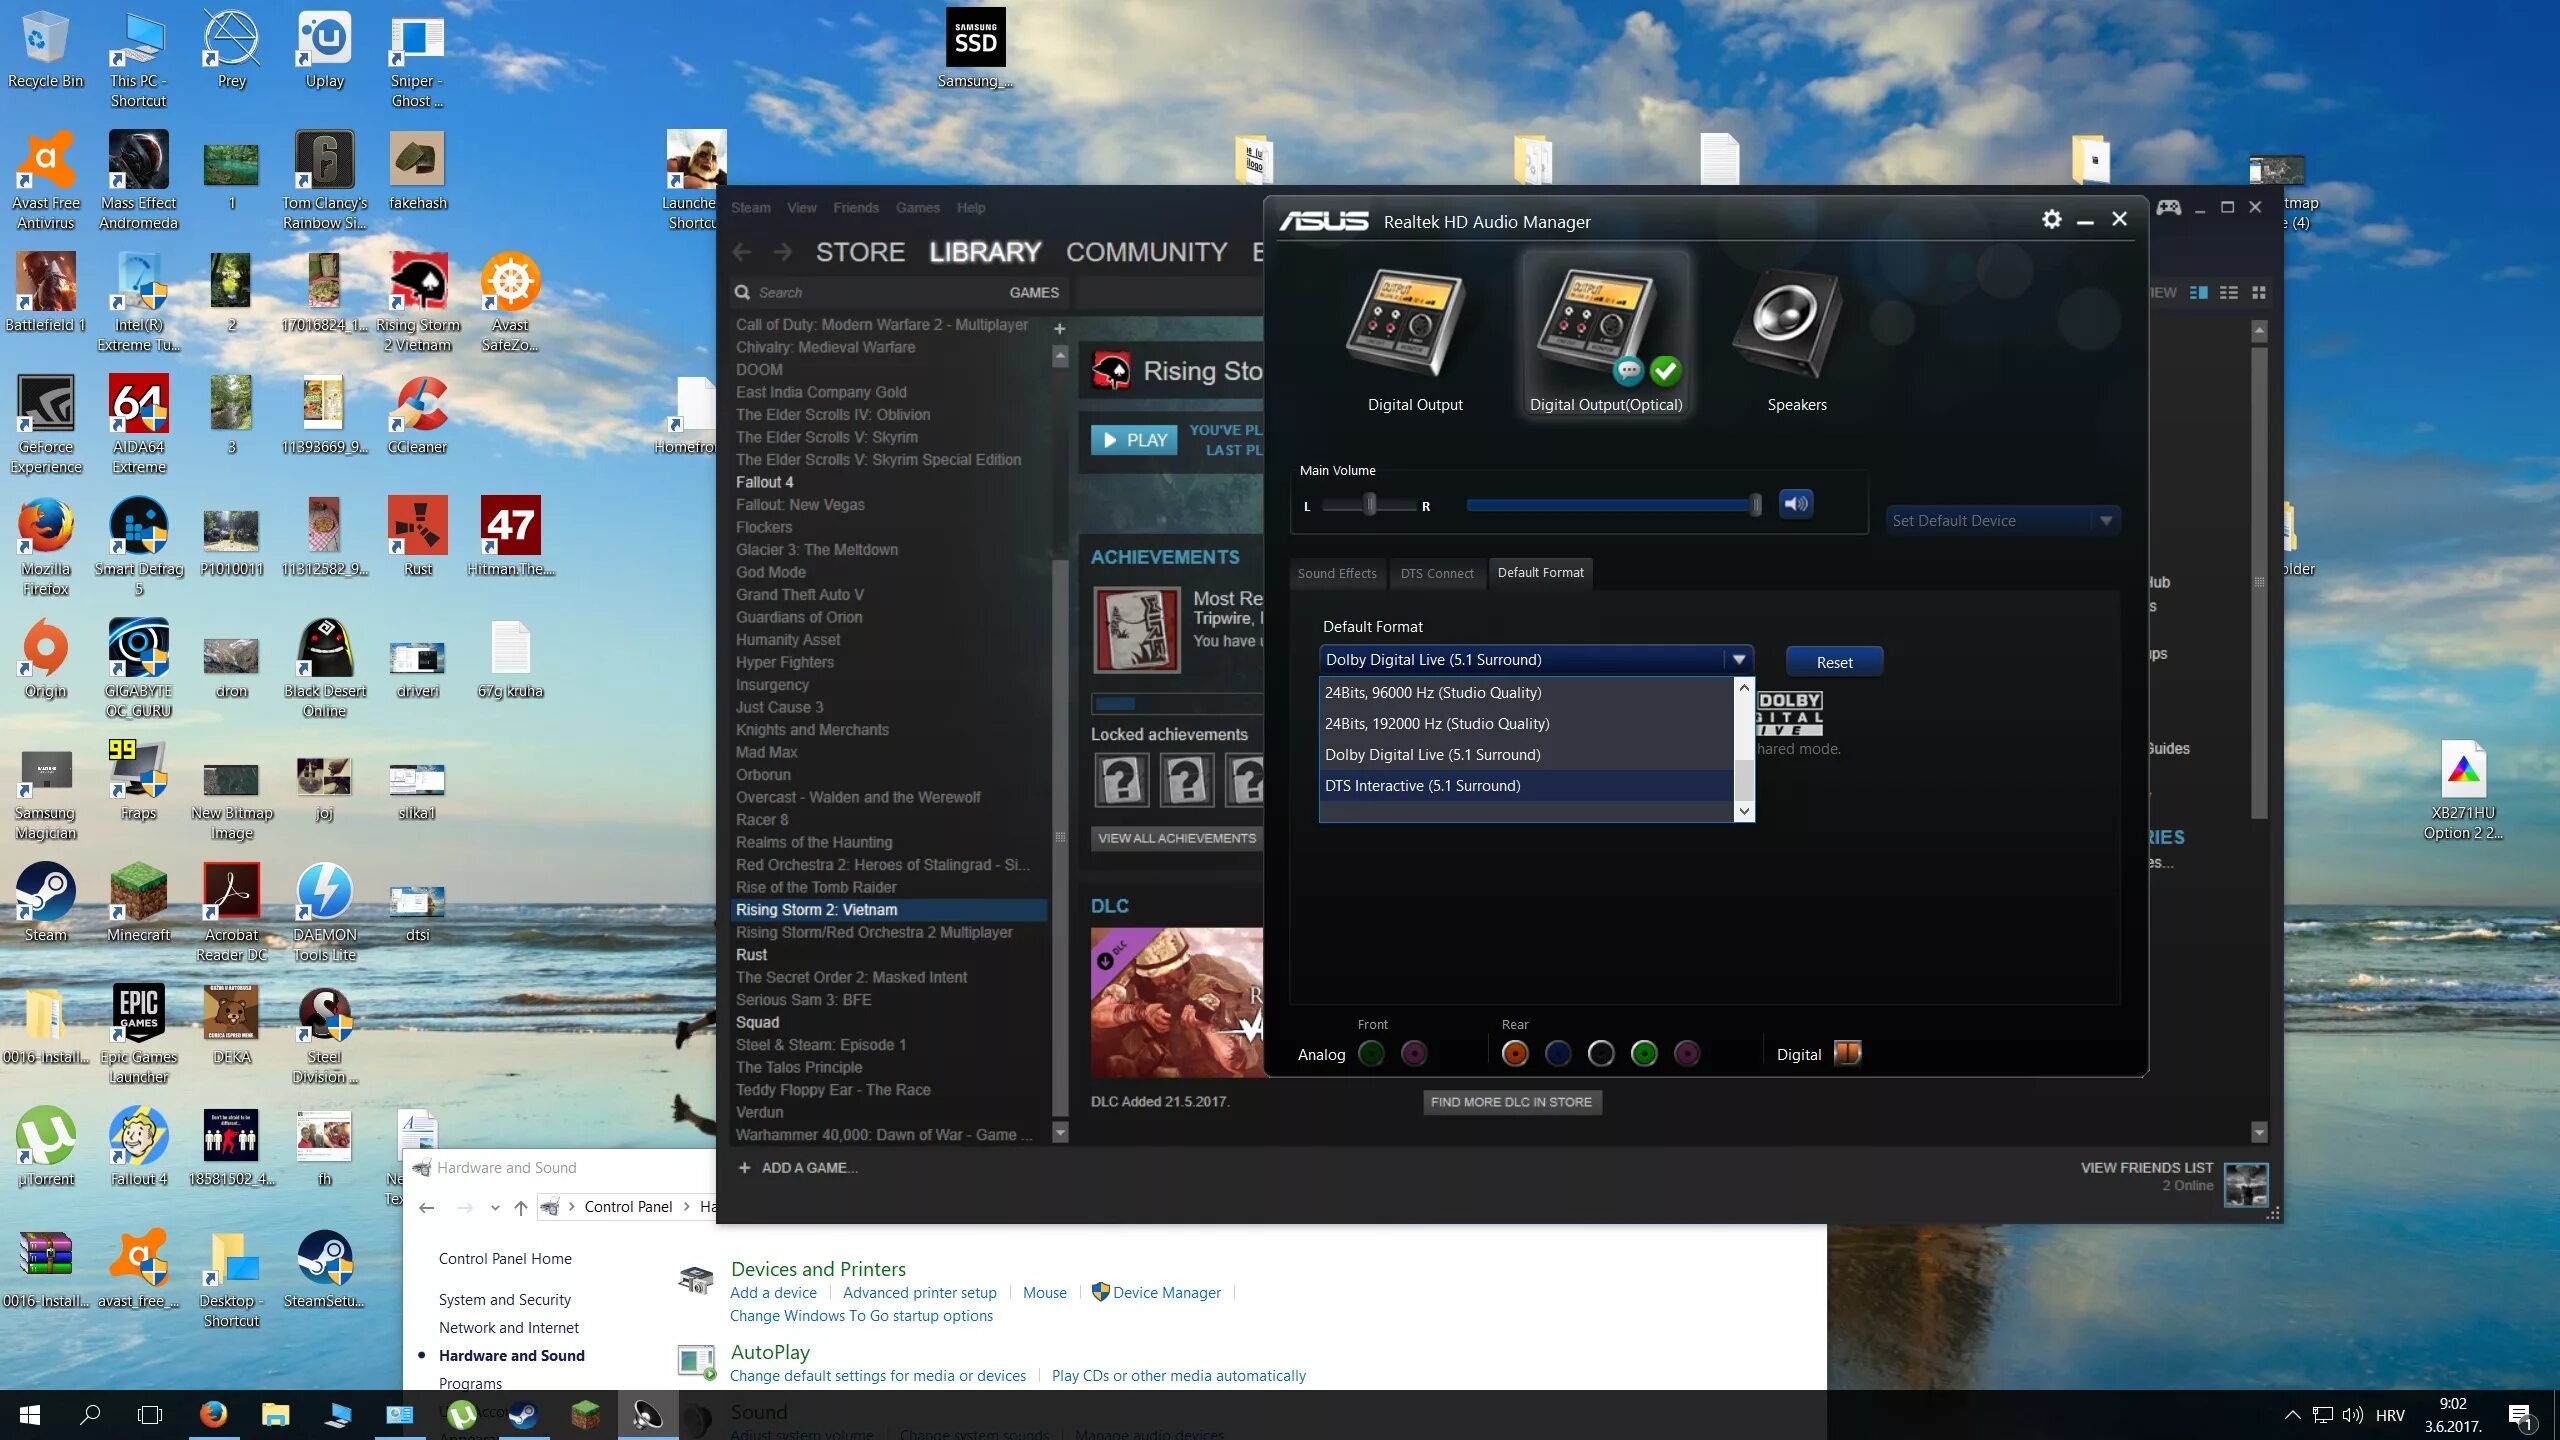Click PLAY for Rising Storm 2
Image resolution: width=2560 pixels, height=1440 pixels.
pos(1135,440)
